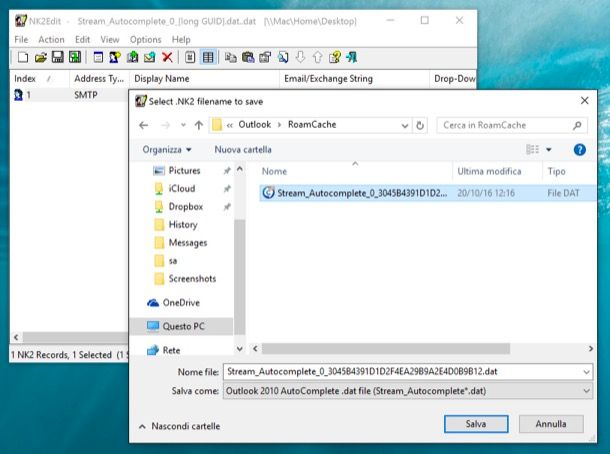Open the Help menu
610x454 pixels.
point(181,40)
